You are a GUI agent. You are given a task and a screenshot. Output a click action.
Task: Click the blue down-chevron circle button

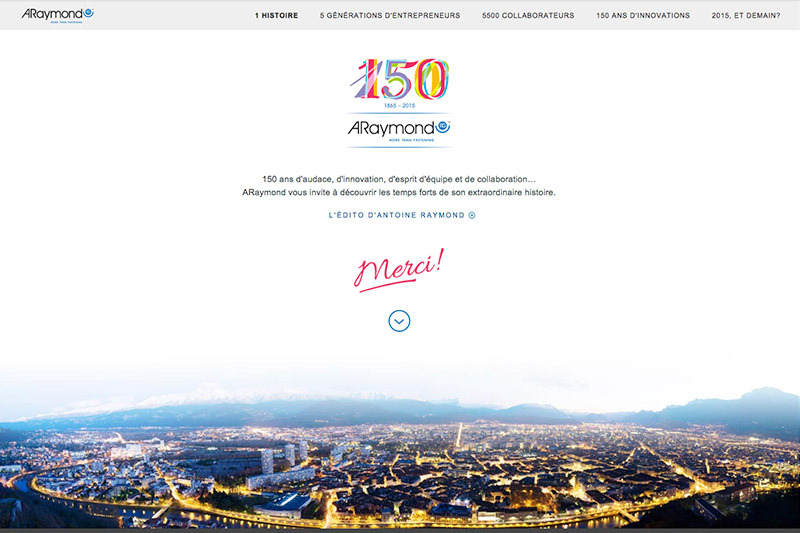click(x=399, y=321)
